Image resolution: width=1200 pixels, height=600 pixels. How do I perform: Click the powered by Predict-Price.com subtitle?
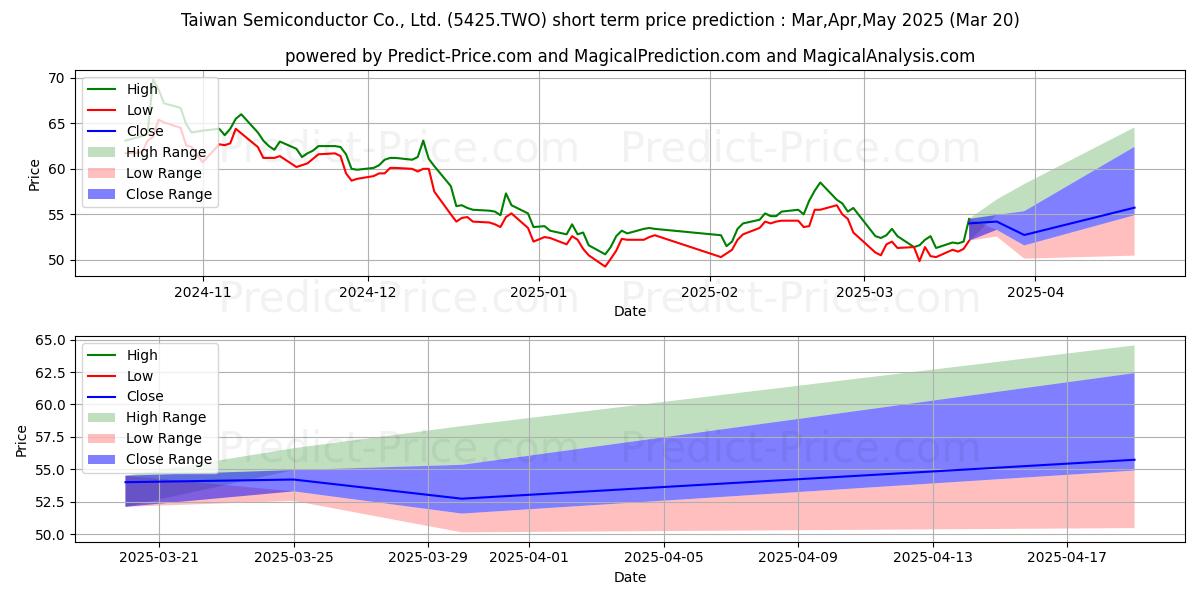pyautogui.click(x=630, y=56)
